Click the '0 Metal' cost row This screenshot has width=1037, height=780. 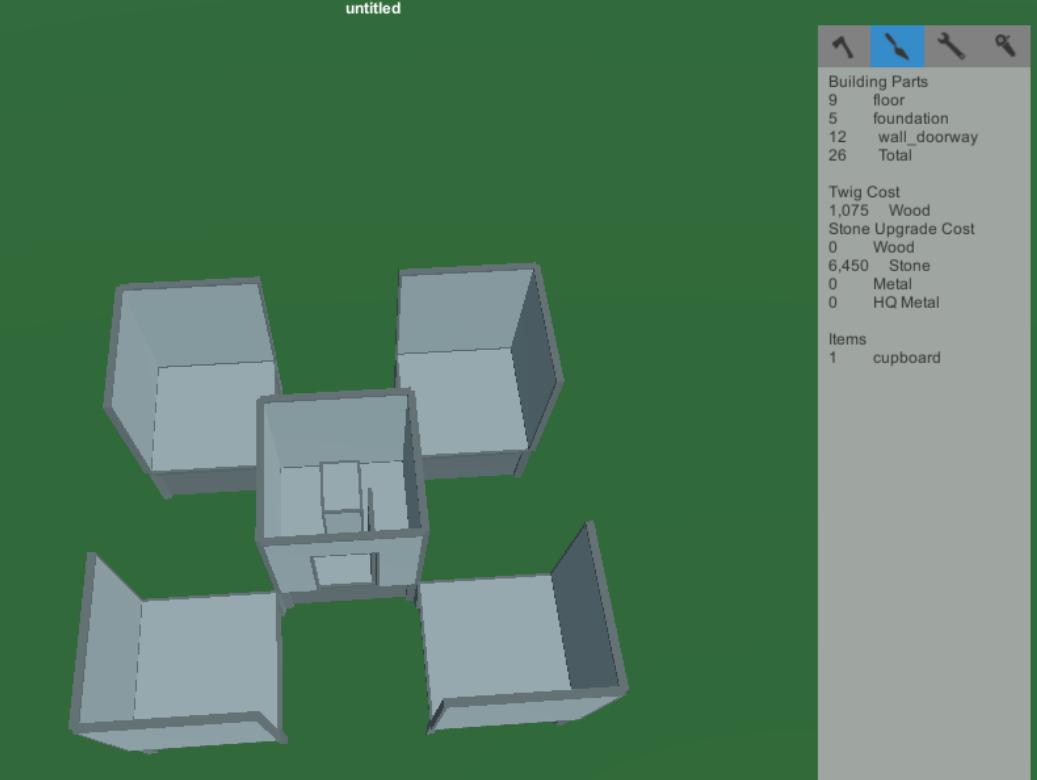click(x=870, y=284)
